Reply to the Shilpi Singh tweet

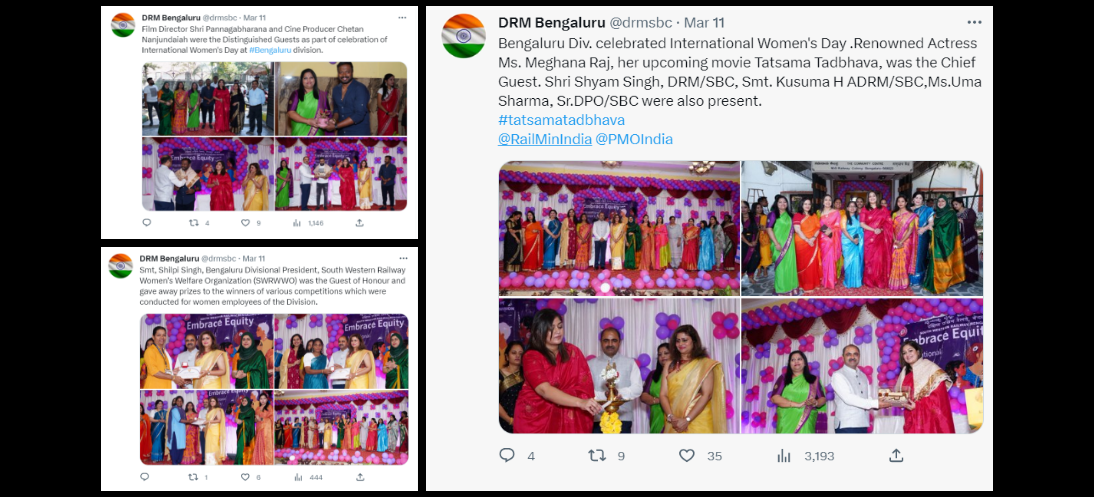click(x=145, y=477)
